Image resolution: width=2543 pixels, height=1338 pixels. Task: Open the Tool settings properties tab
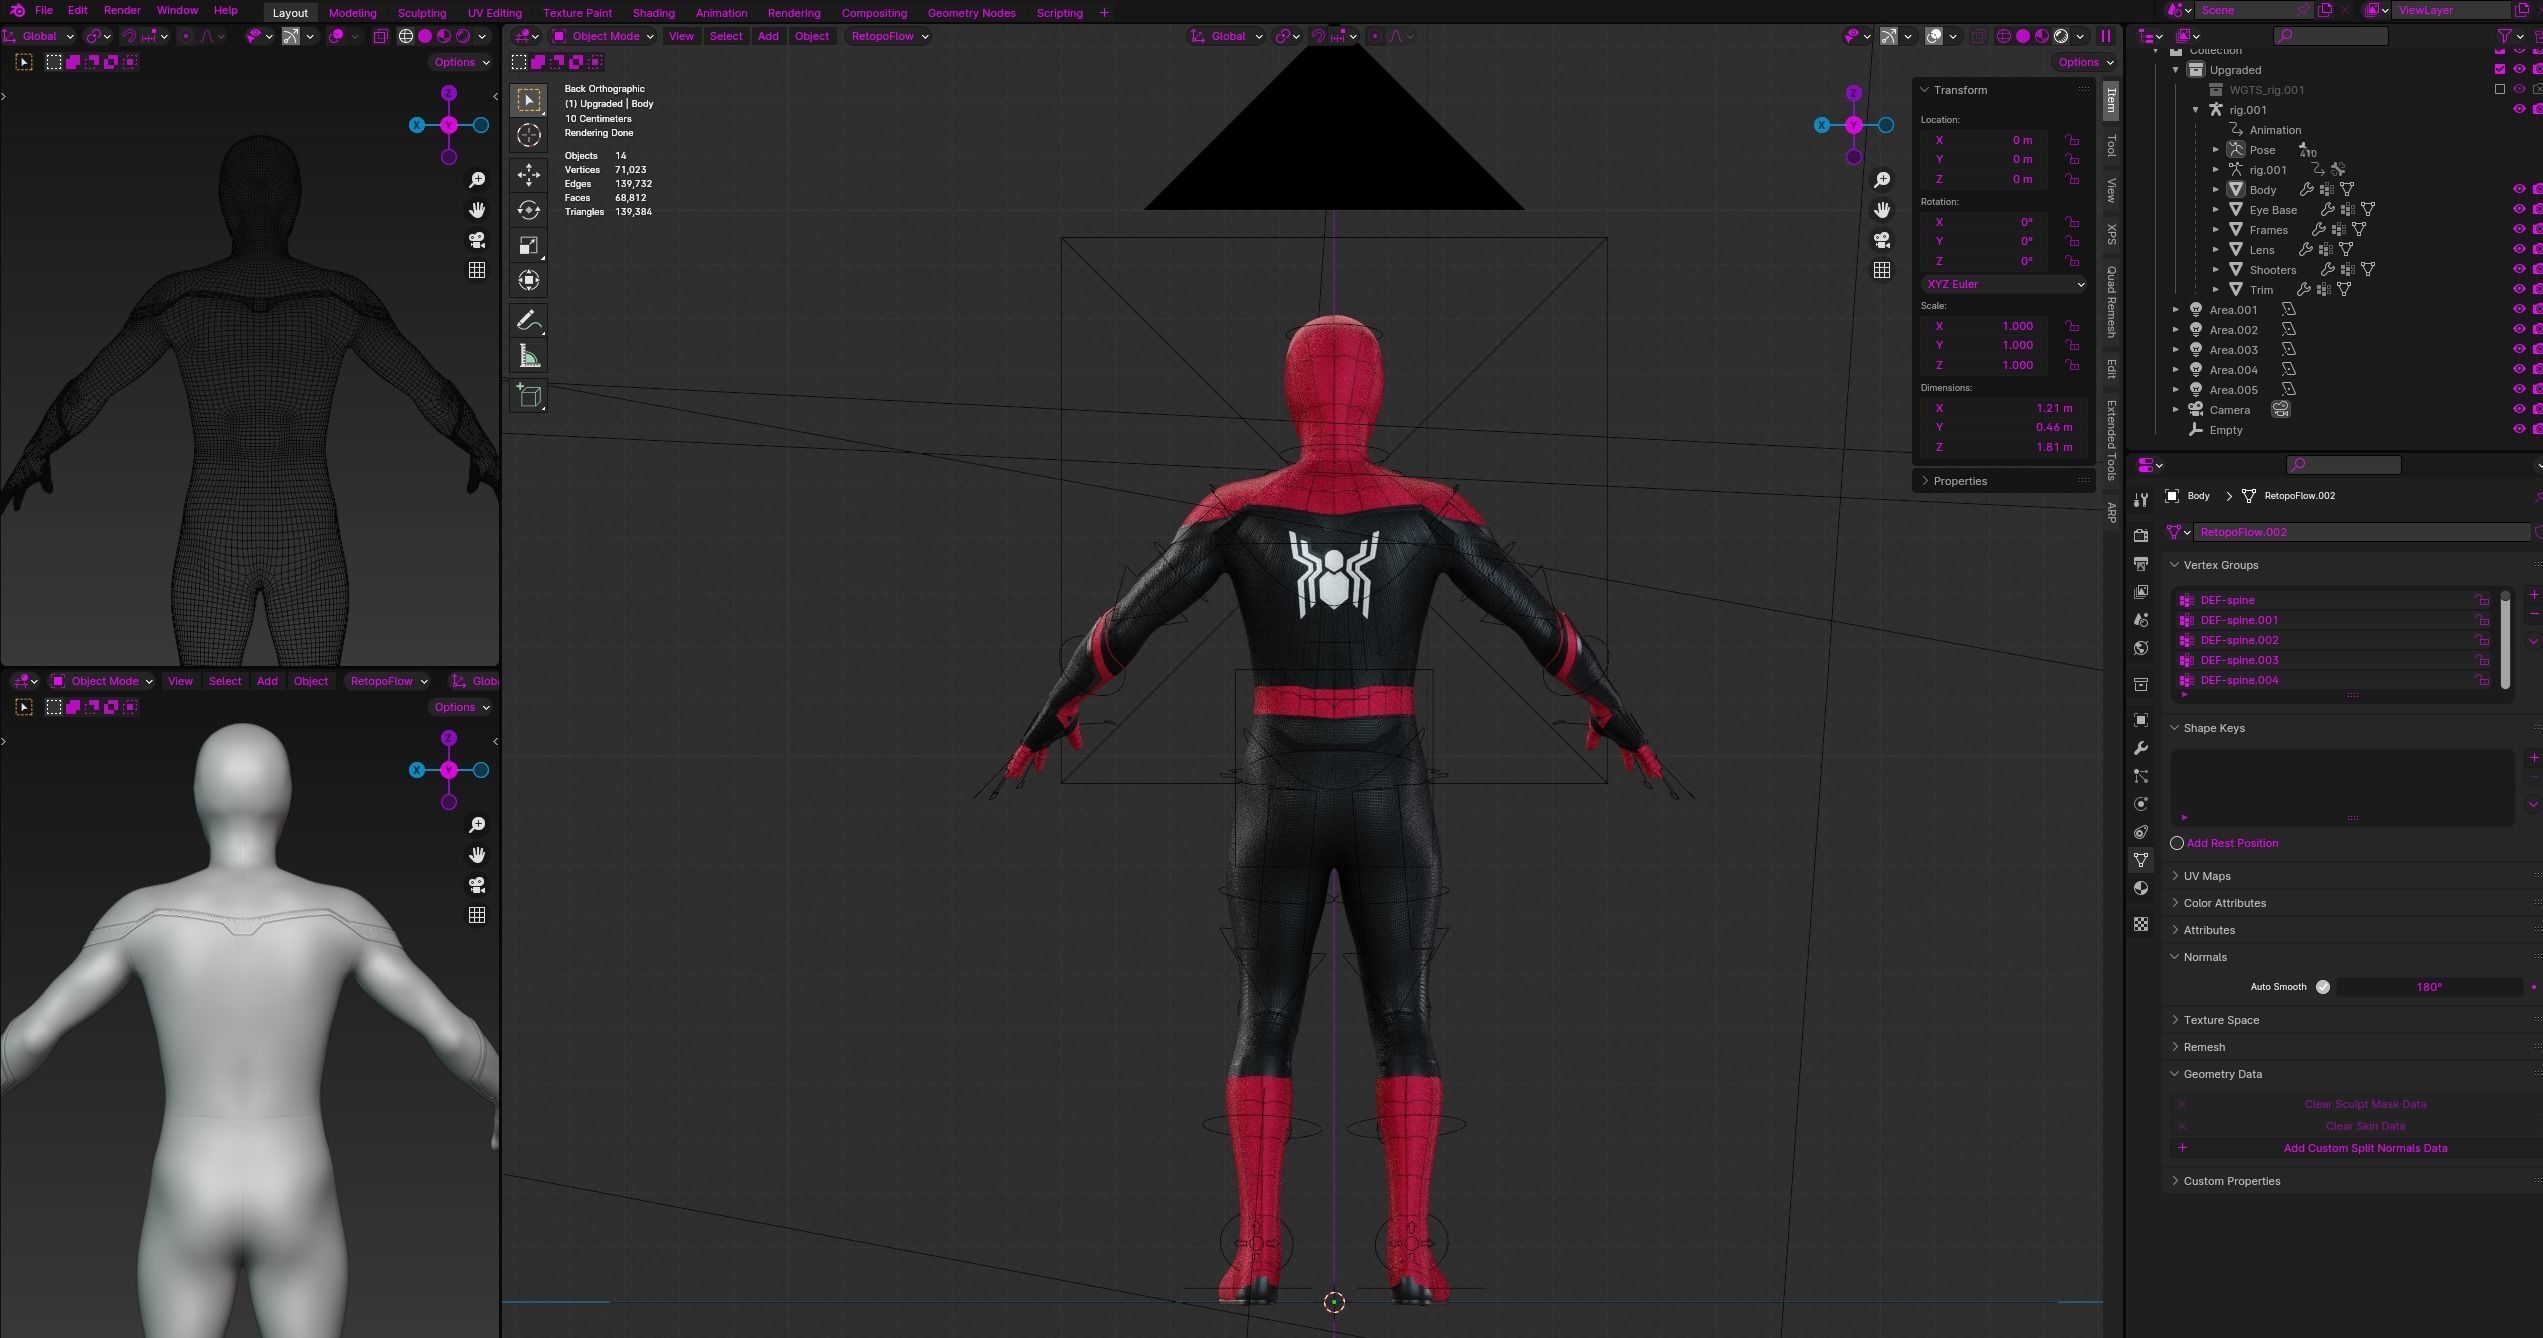click(x=2141, y=499)
